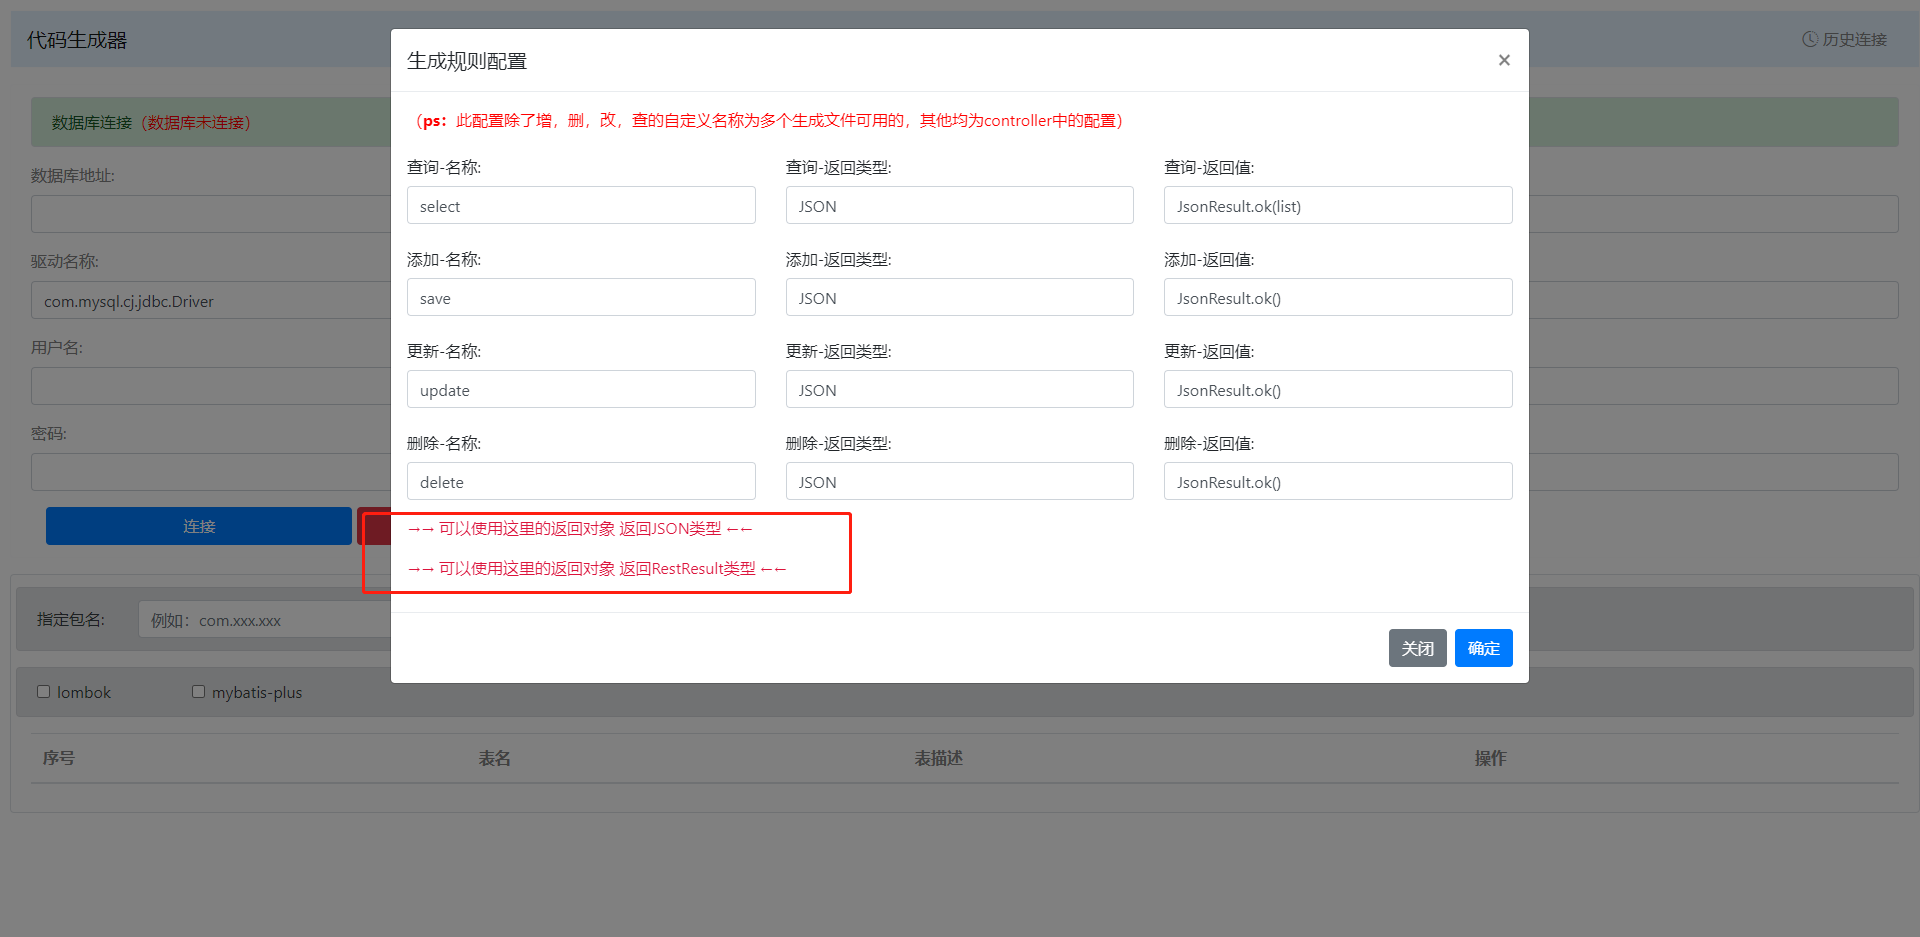Click the 查询-名称 field containing select
This screenshot has width=1920, height=937.
tap(581, 205)
